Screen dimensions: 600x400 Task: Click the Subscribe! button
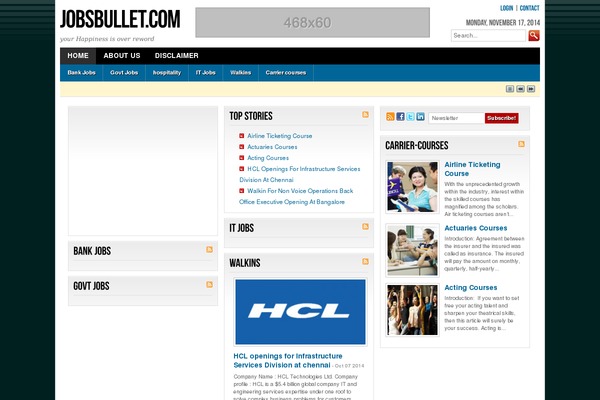point(502,118)
